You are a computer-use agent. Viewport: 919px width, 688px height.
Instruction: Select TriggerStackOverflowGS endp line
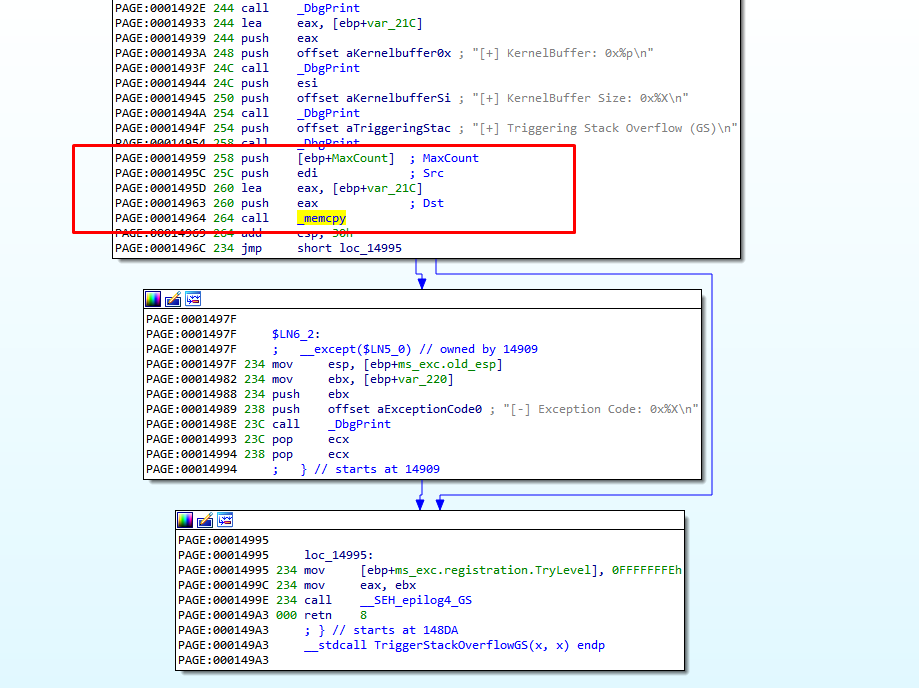coord(454,645)
